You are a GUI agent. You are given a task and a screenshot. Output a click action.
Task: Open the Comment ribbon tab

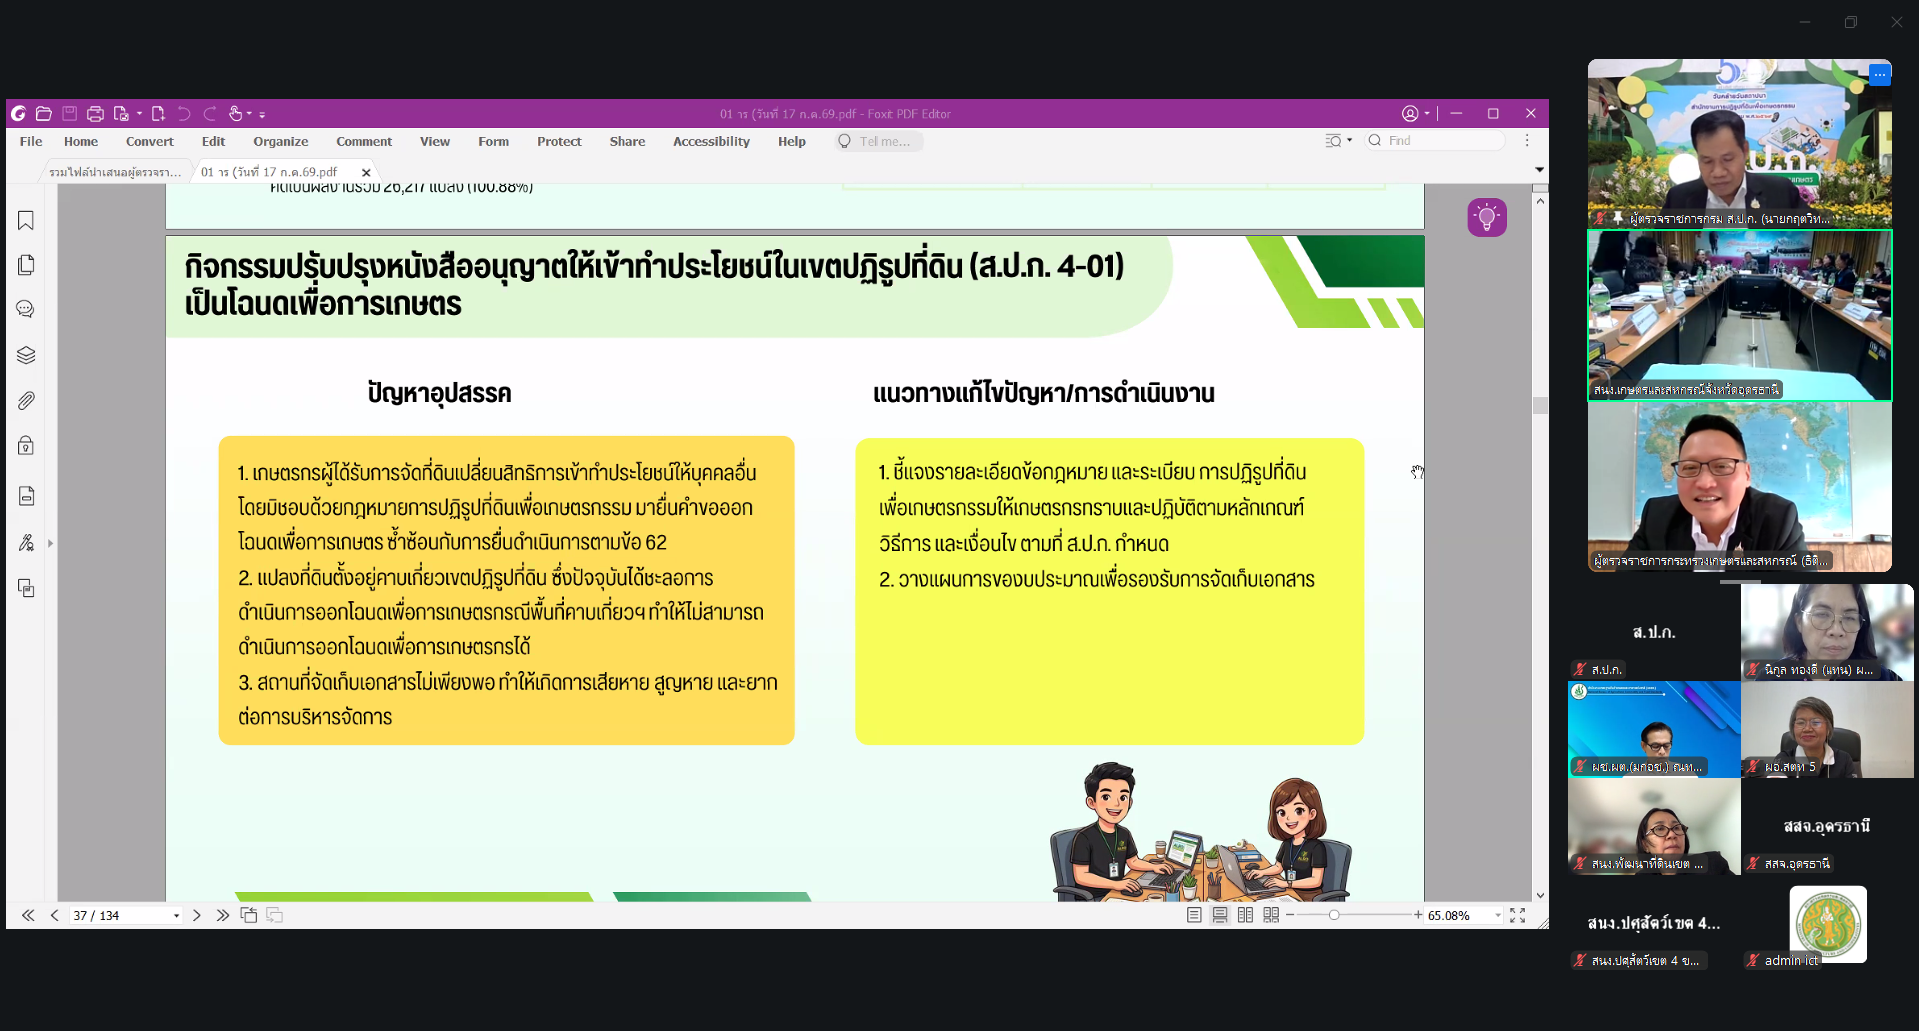(364, 142)
